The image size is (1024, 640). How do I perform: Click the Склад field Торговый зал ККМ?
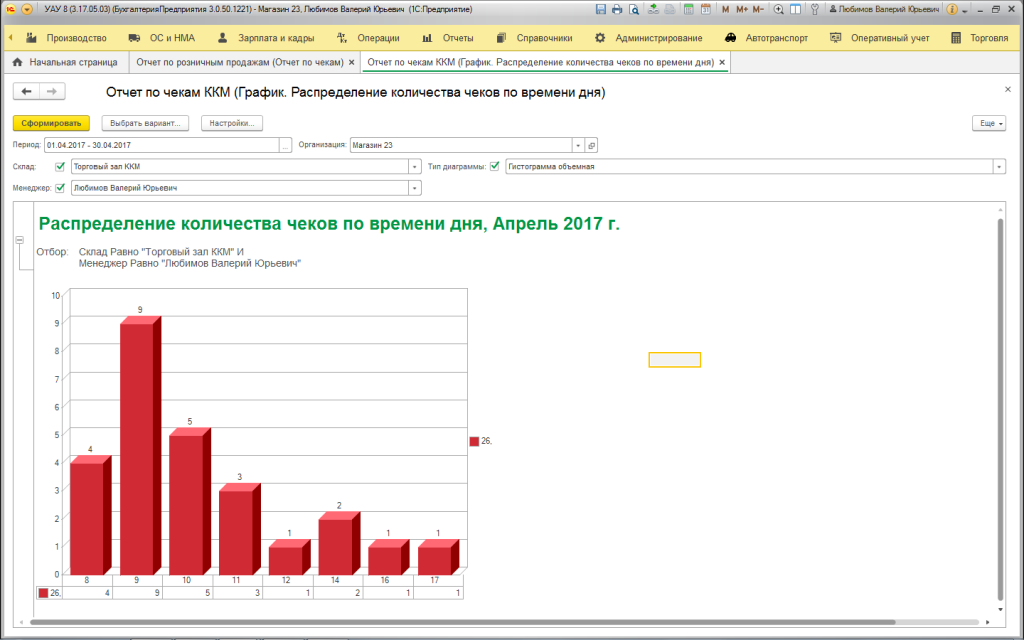tap(240, 167)
